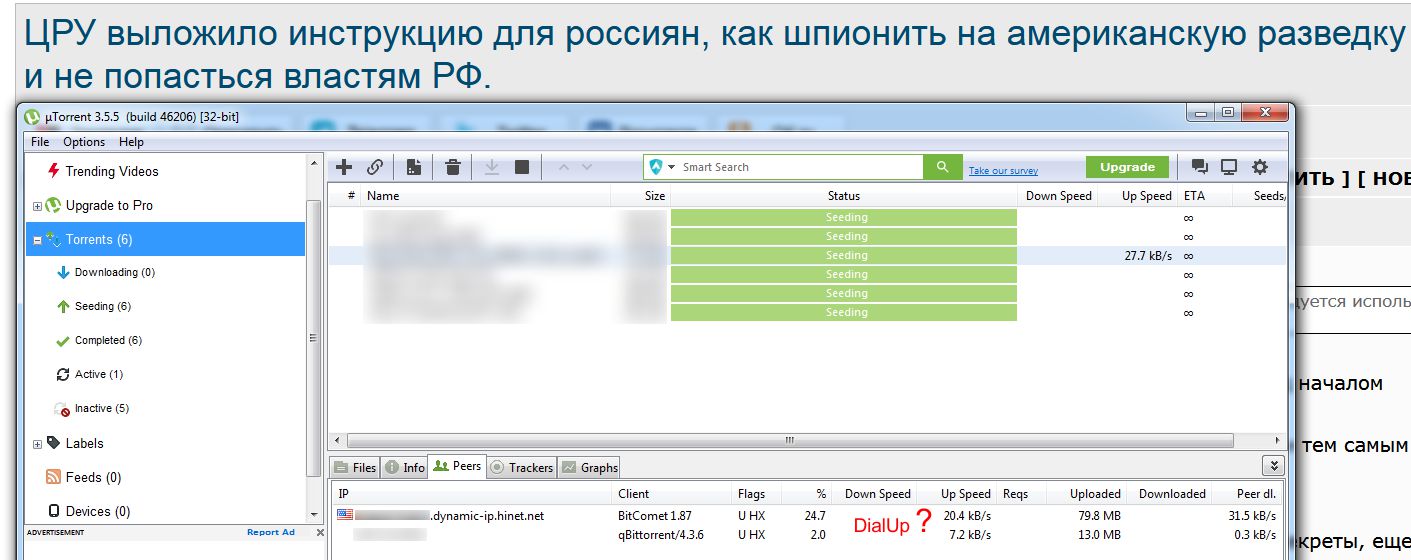1411x560 pixels.
Task: Add torrent from URL link icon
Action: tap(375, 167)
